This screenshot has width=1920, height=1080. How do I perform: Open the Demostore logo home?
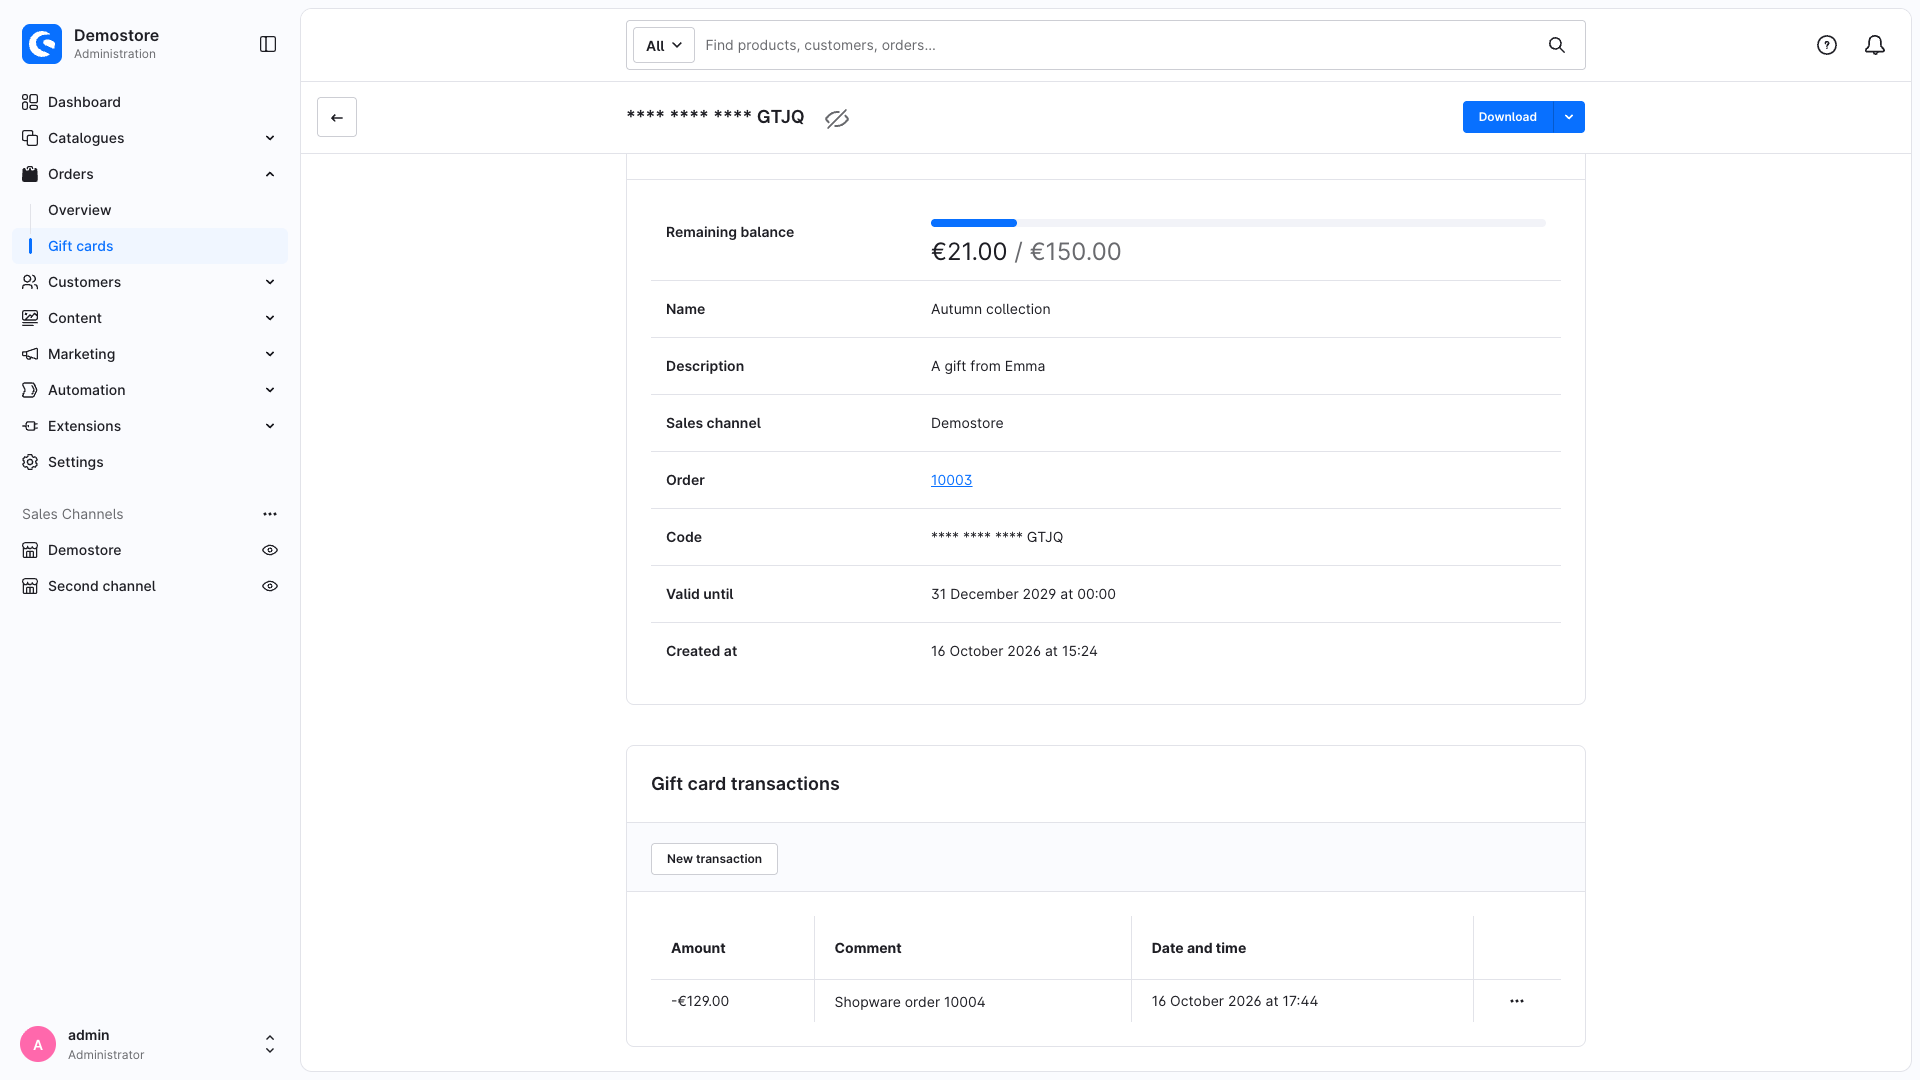click(42, 44)
